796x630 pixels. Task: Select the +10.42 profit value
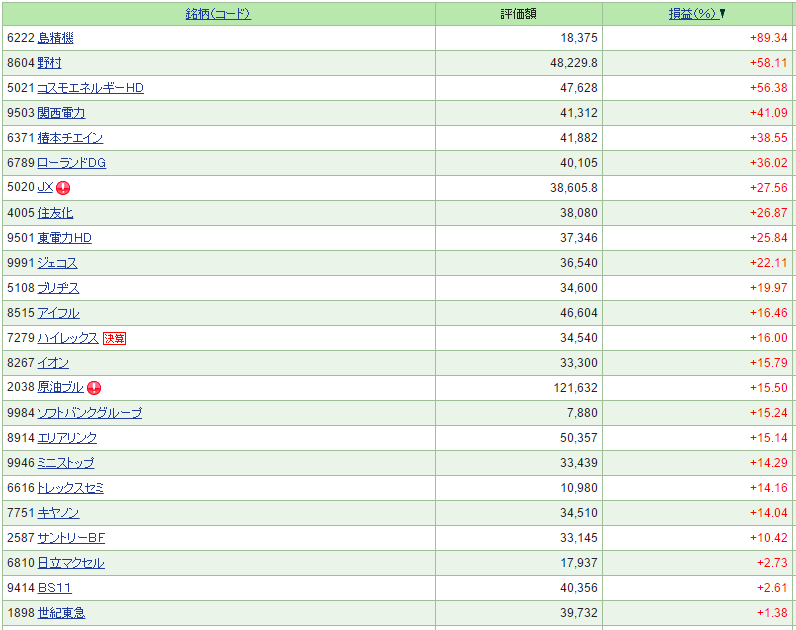[x=769, y=538]
